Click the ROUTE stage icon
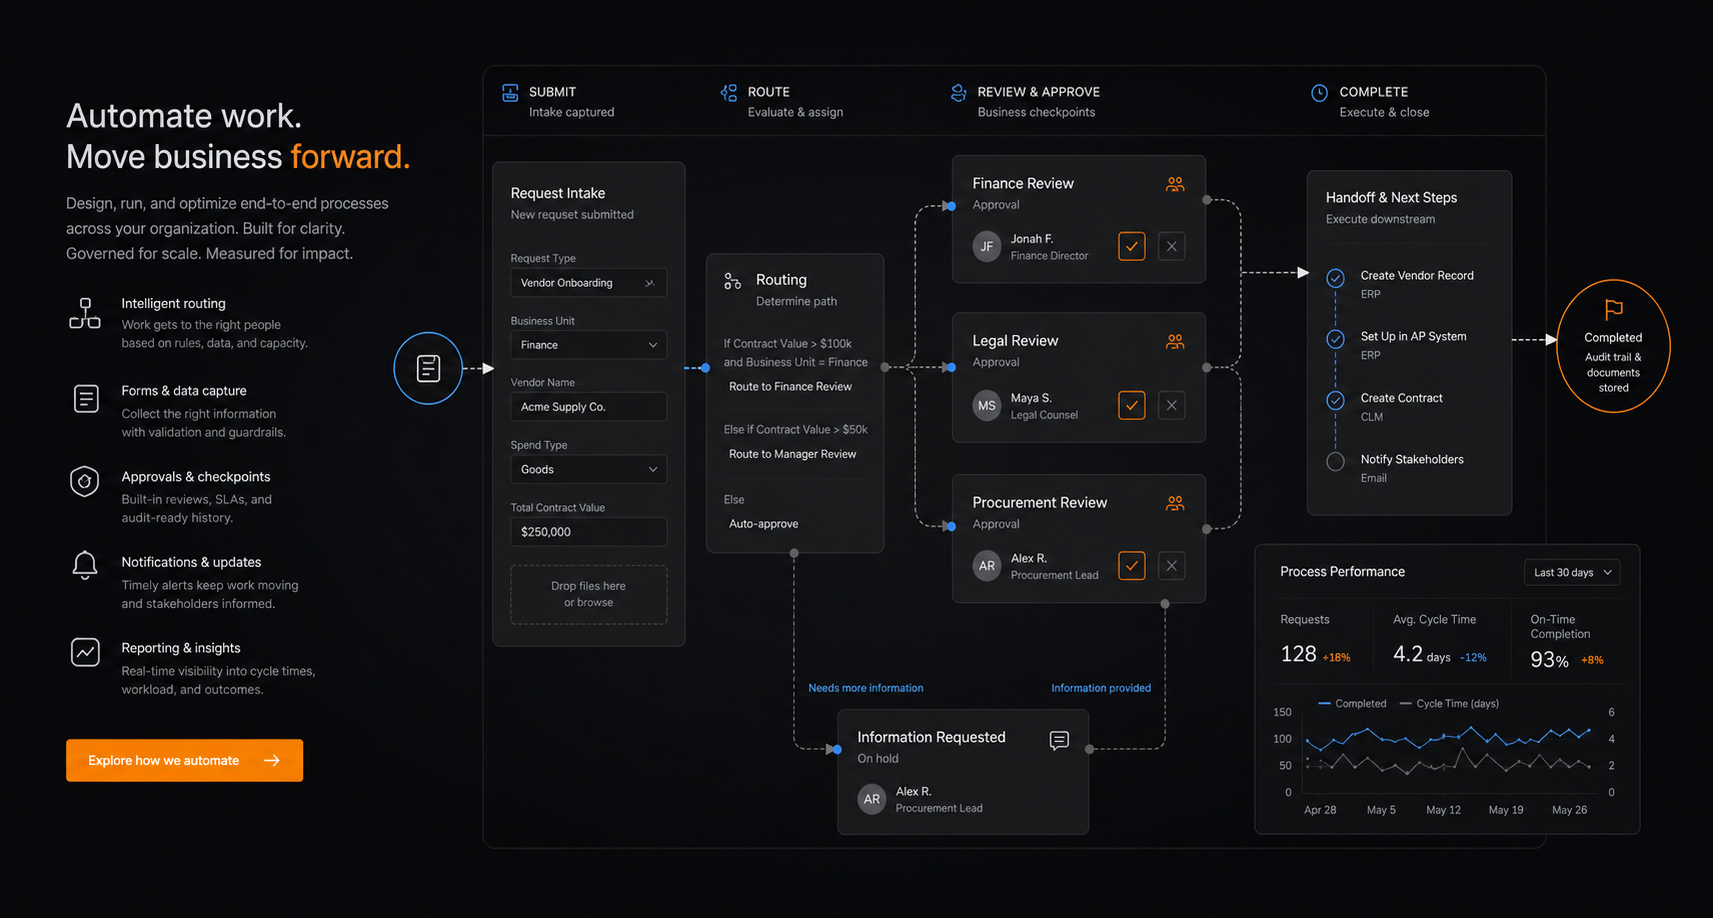Image resolution: width=1713 pixels, height=918 pixels. [x=729, y=93]
